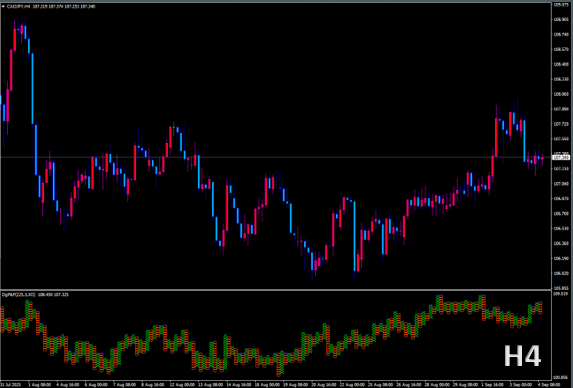The height and width of the screenshot is (388, 573).
Task: Click the large H4 timeframe watermark
Action: point(522,356)
